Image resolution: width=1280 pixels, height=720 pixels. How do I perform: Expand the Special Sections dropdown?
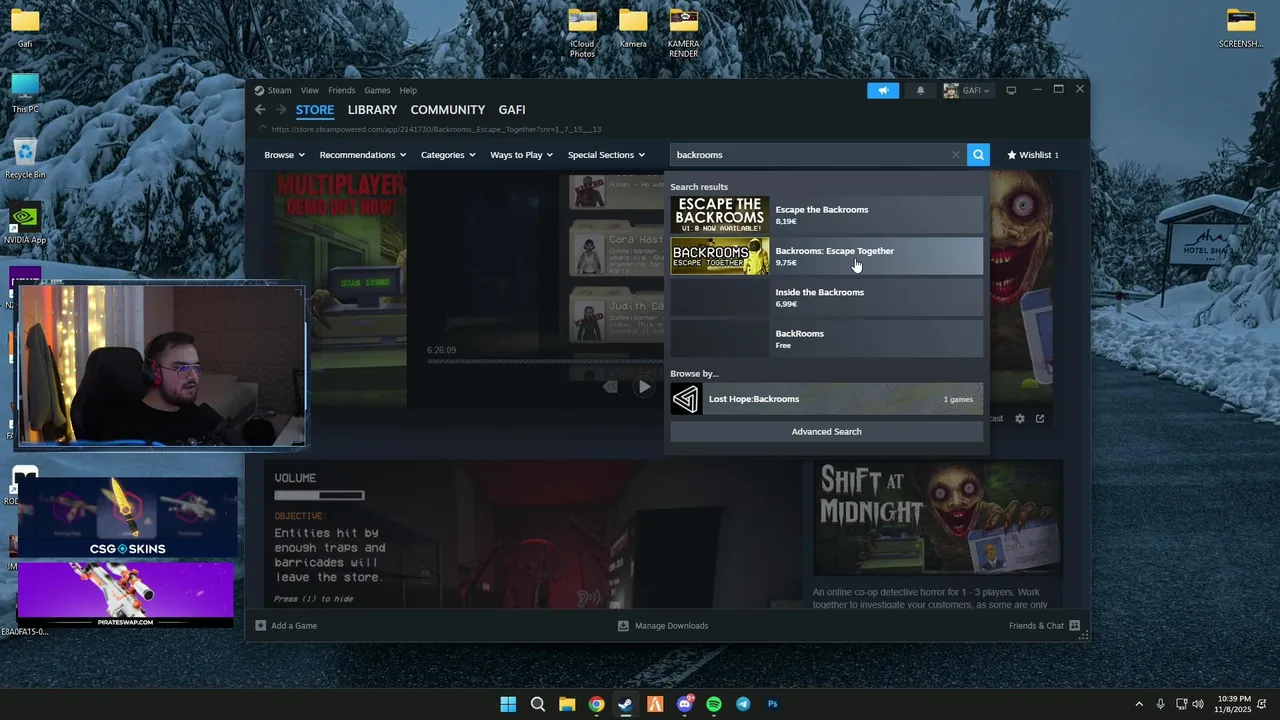click(x=606, y=155)
